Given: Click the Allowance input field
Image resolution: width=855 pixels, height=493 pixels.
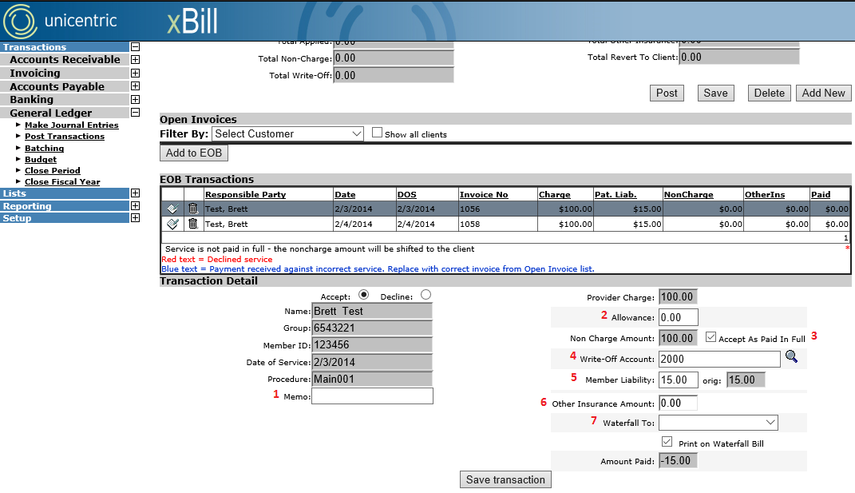Looking at the screenshot, I should [x=678, y=317].
